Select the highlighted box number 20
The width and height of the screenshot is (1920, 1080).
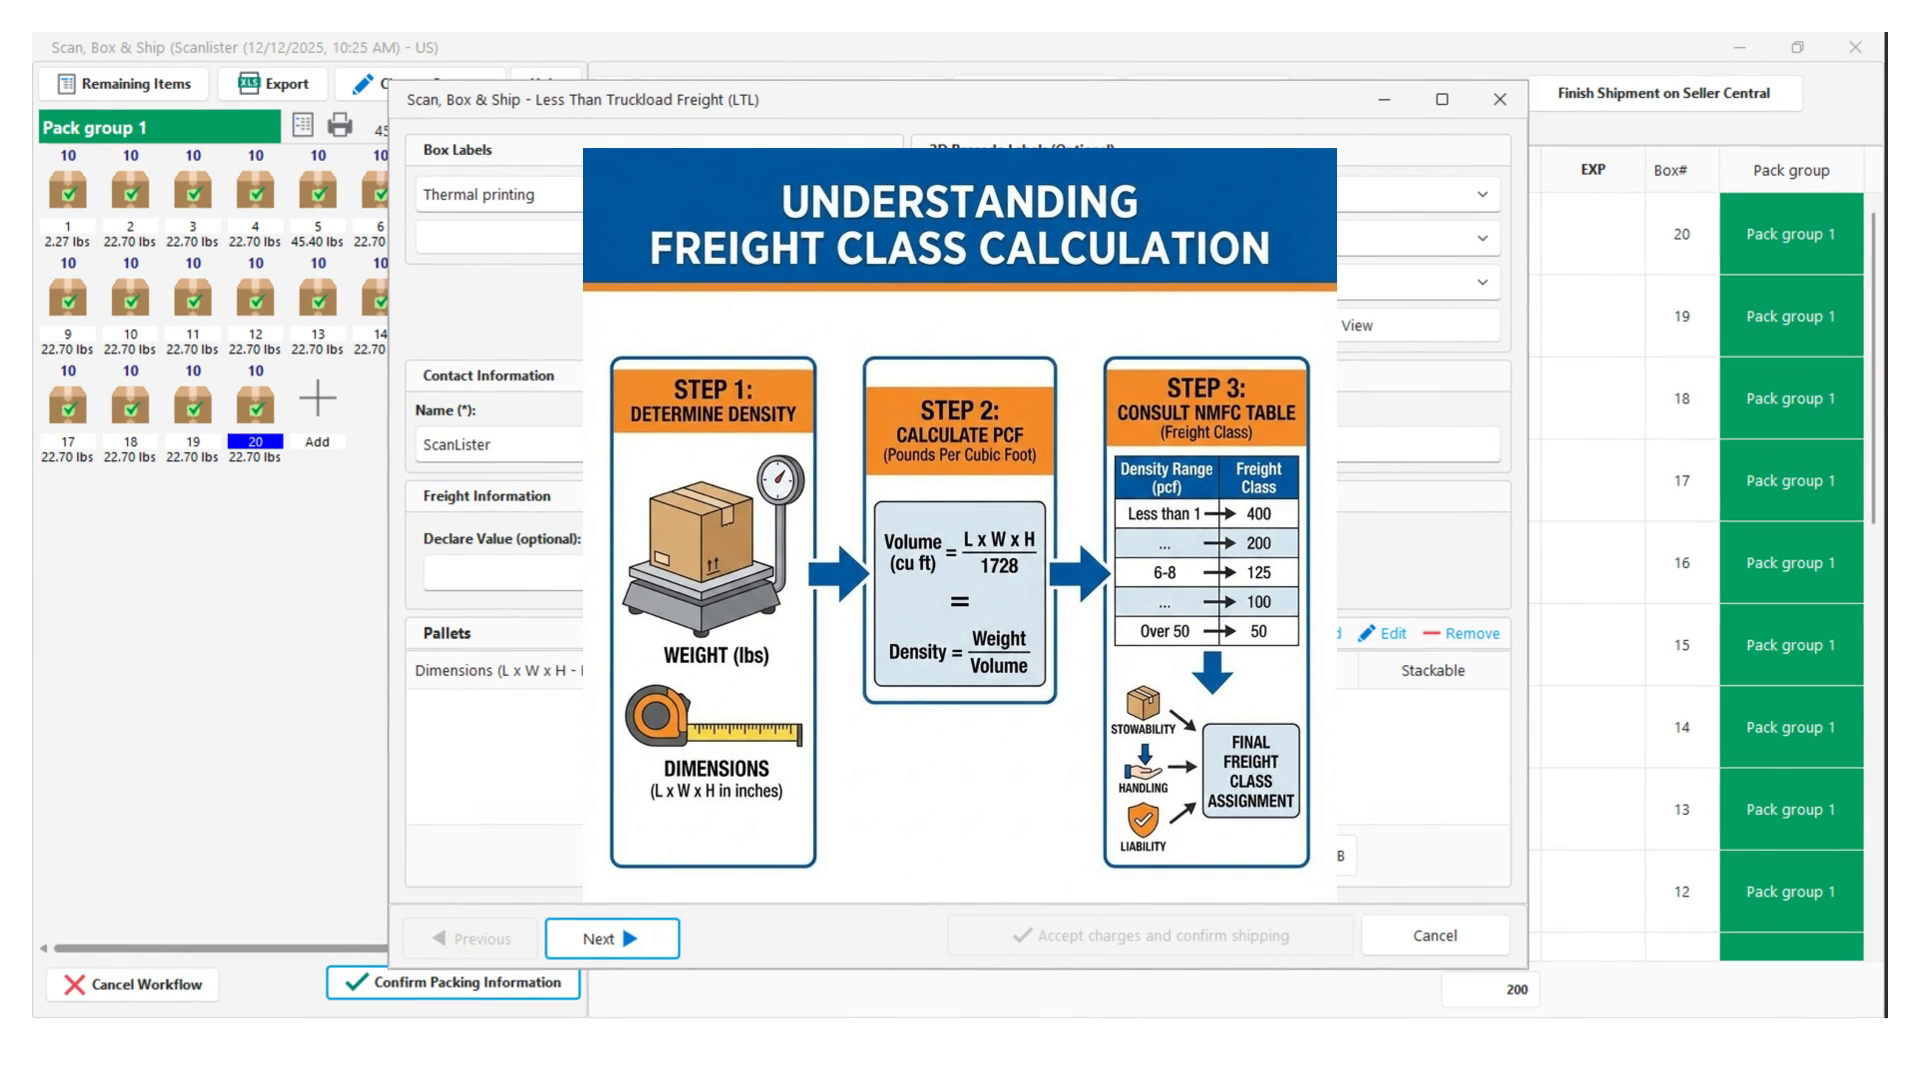(255, 405)
